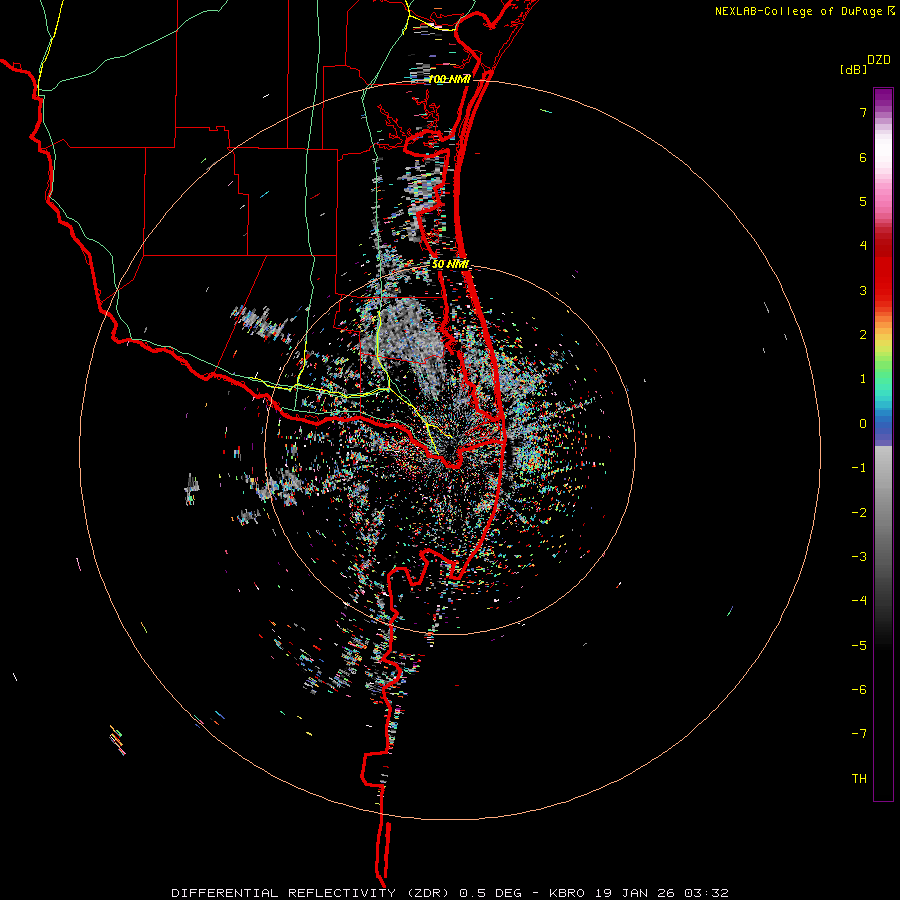Click the -2 value on the scale
Viewport: 900px width, 900px height.
[859, 513]
